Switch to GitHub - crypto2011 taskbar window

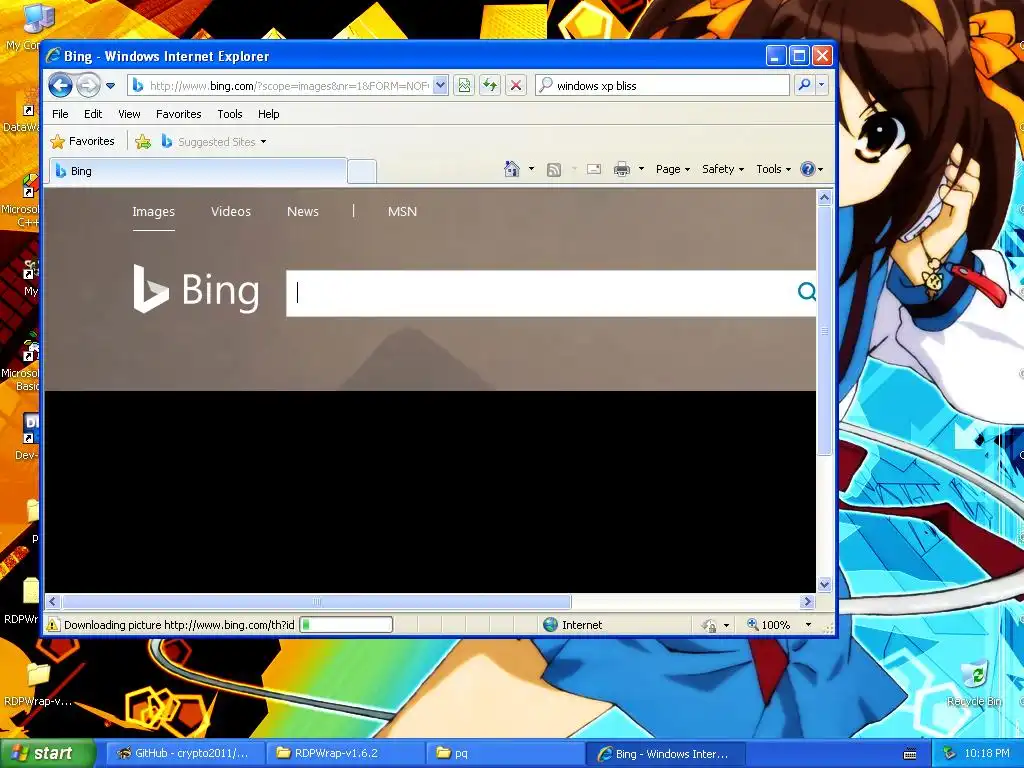pyautogui.click(x=185, y=753)
